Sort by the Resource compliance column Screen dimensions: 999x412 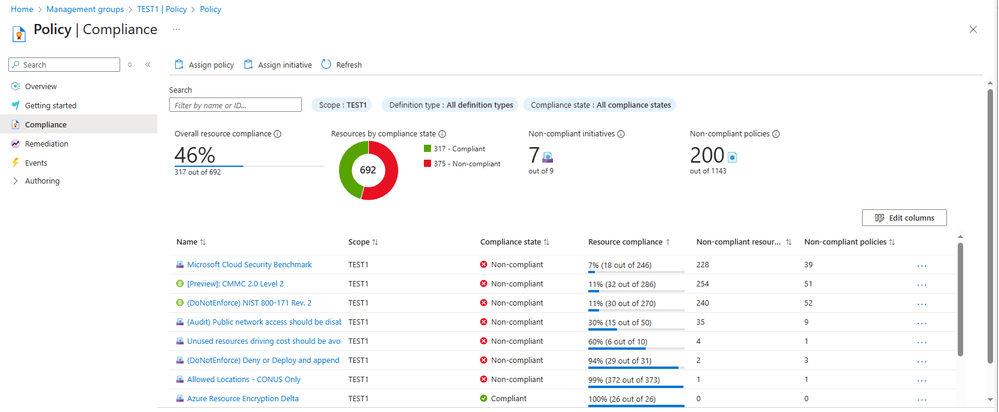[x=629, y=243]
